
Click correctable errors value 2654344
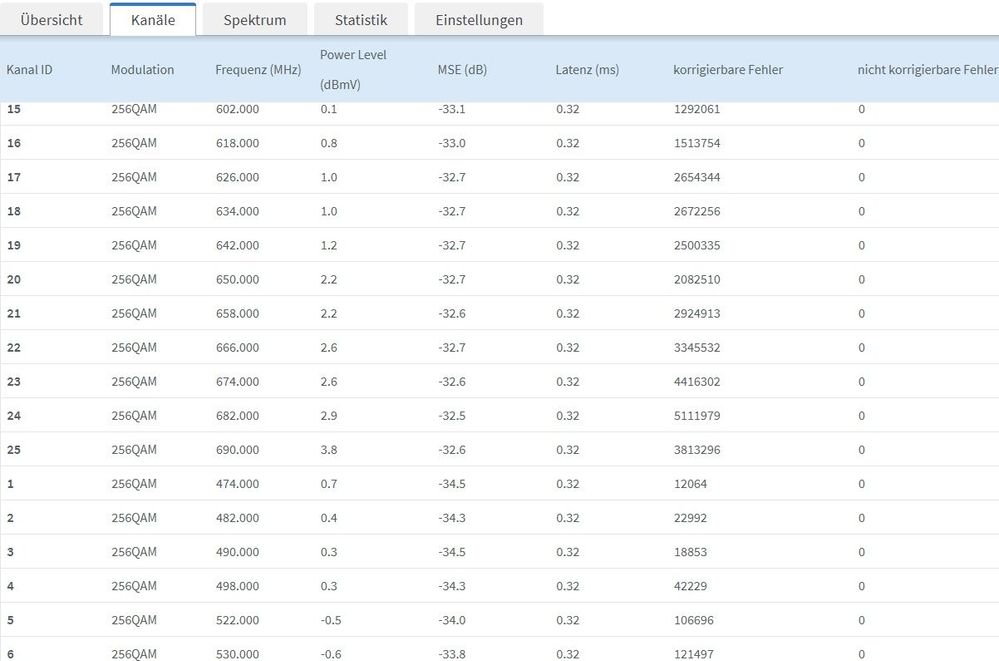[697, 177]
